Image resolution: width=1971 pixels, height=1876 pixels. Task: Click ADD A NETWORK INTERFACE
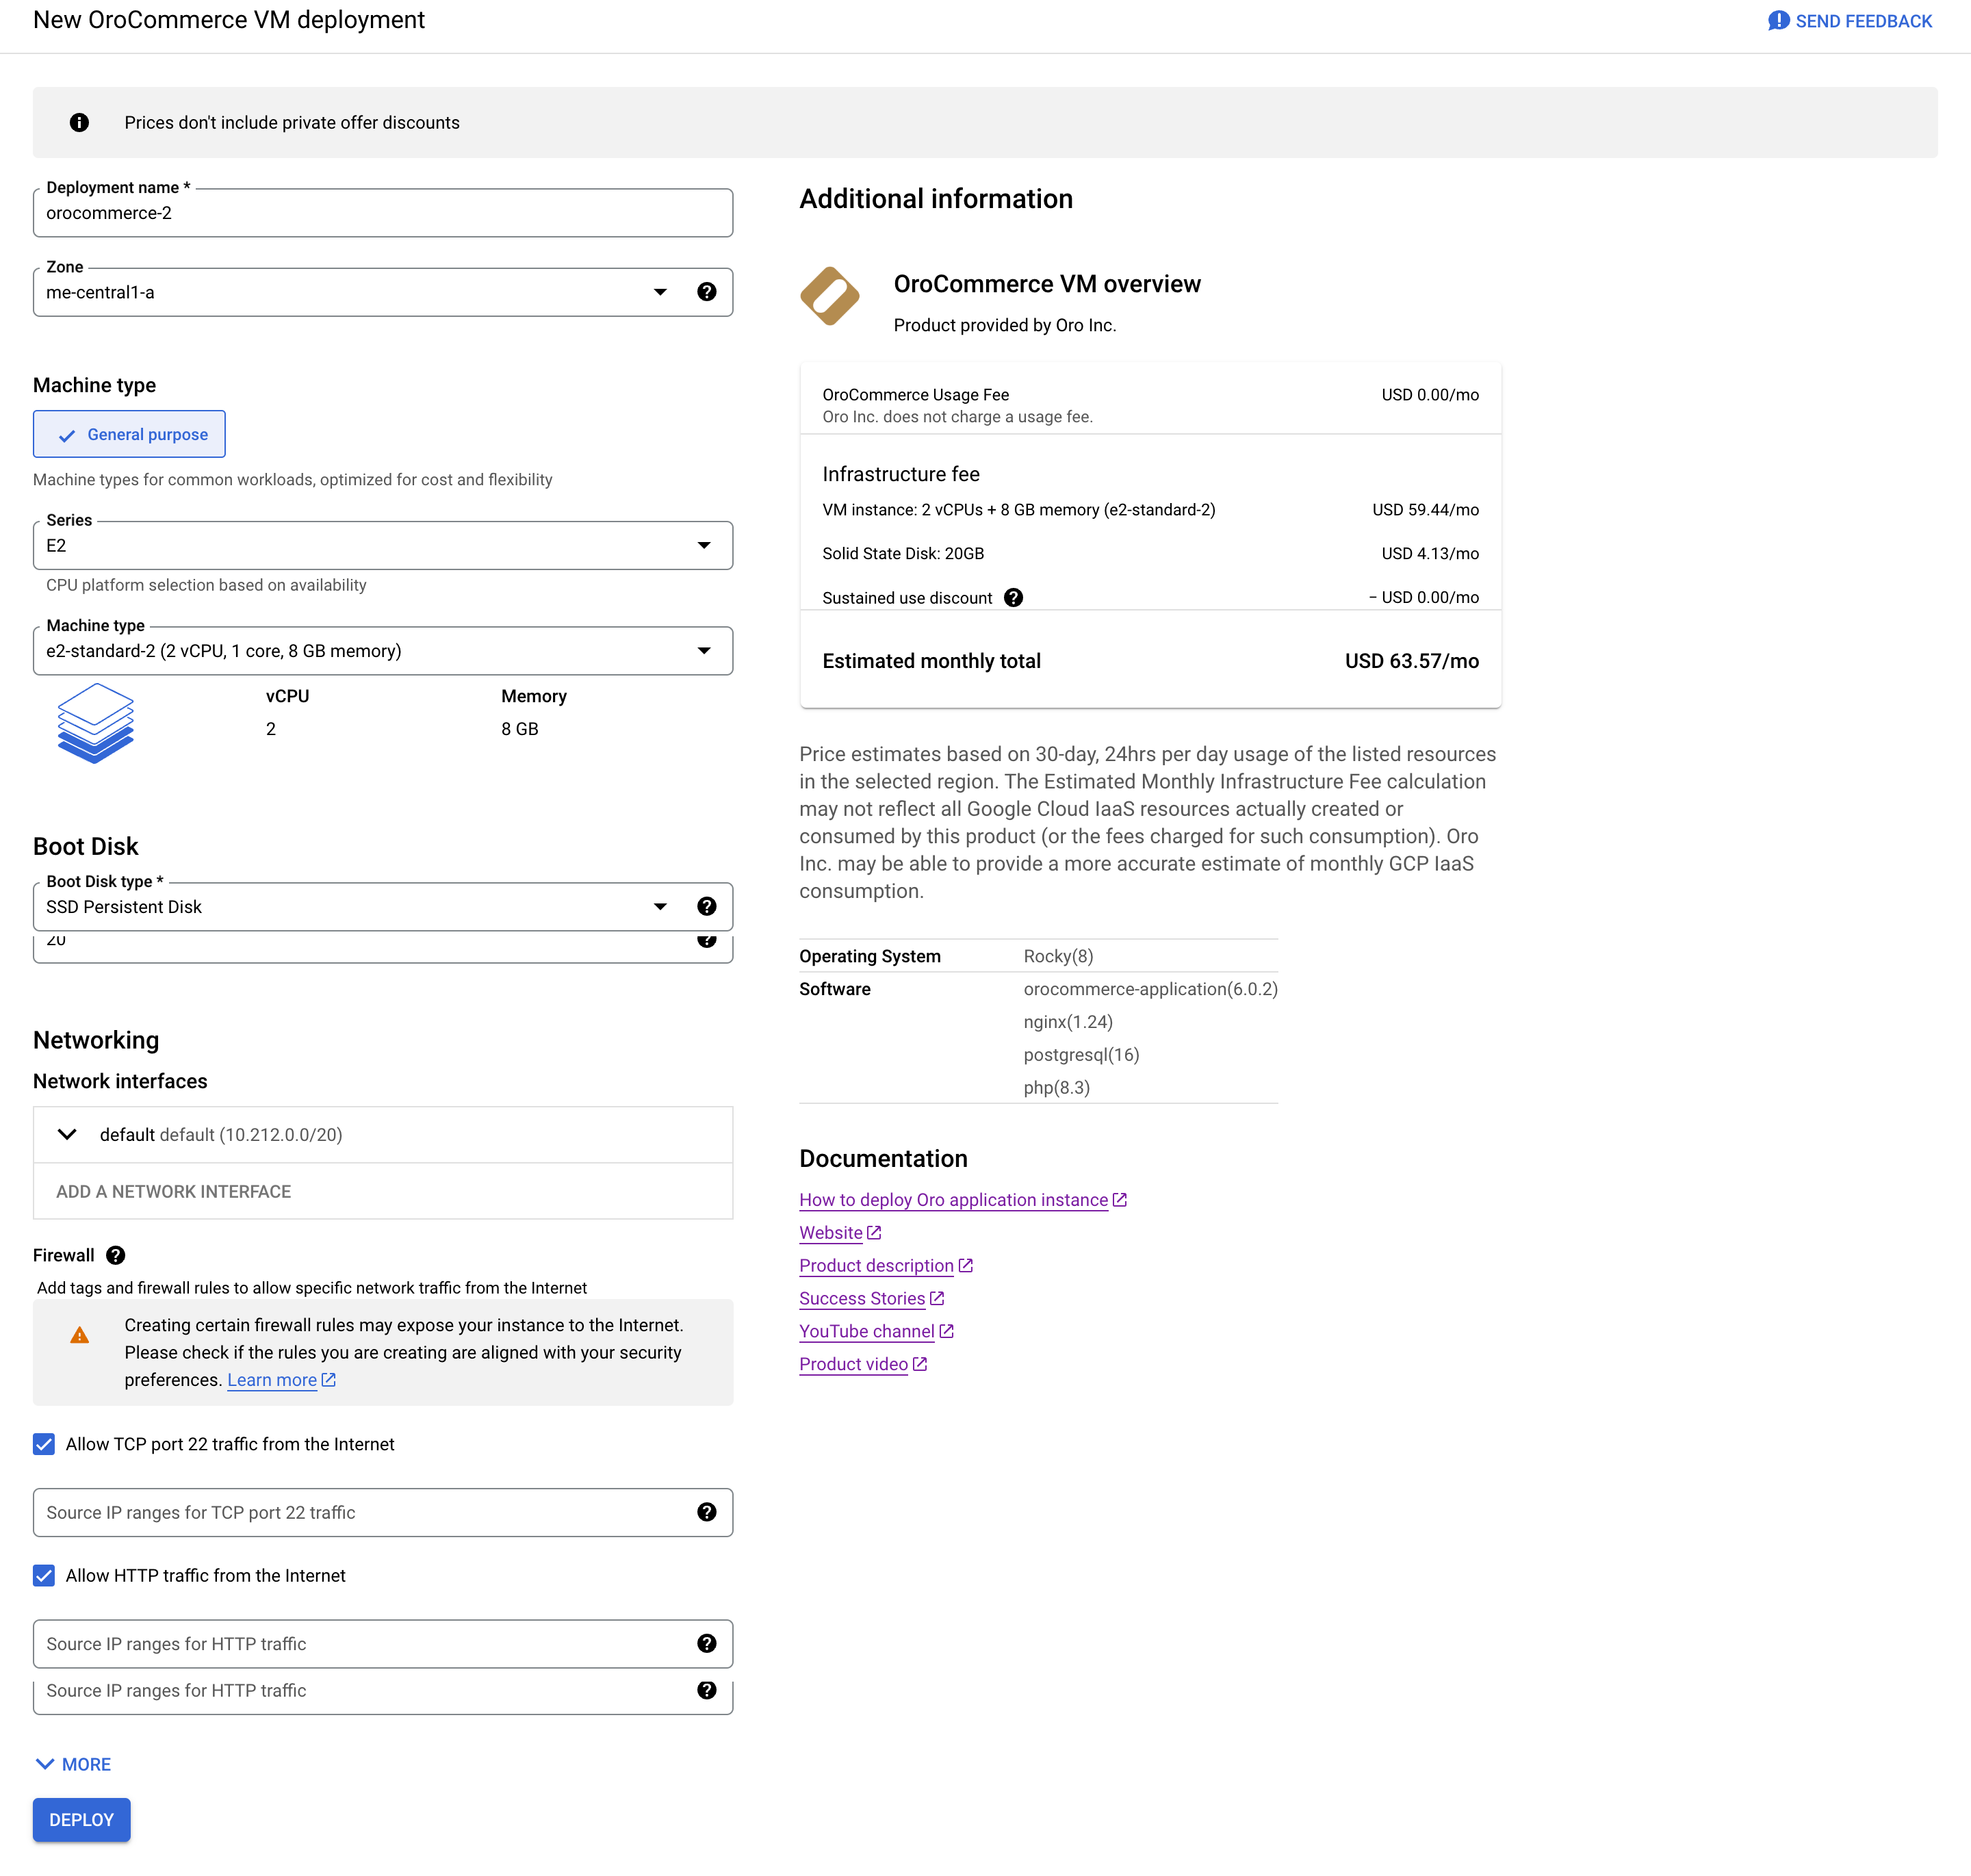tap(173, 1191)
